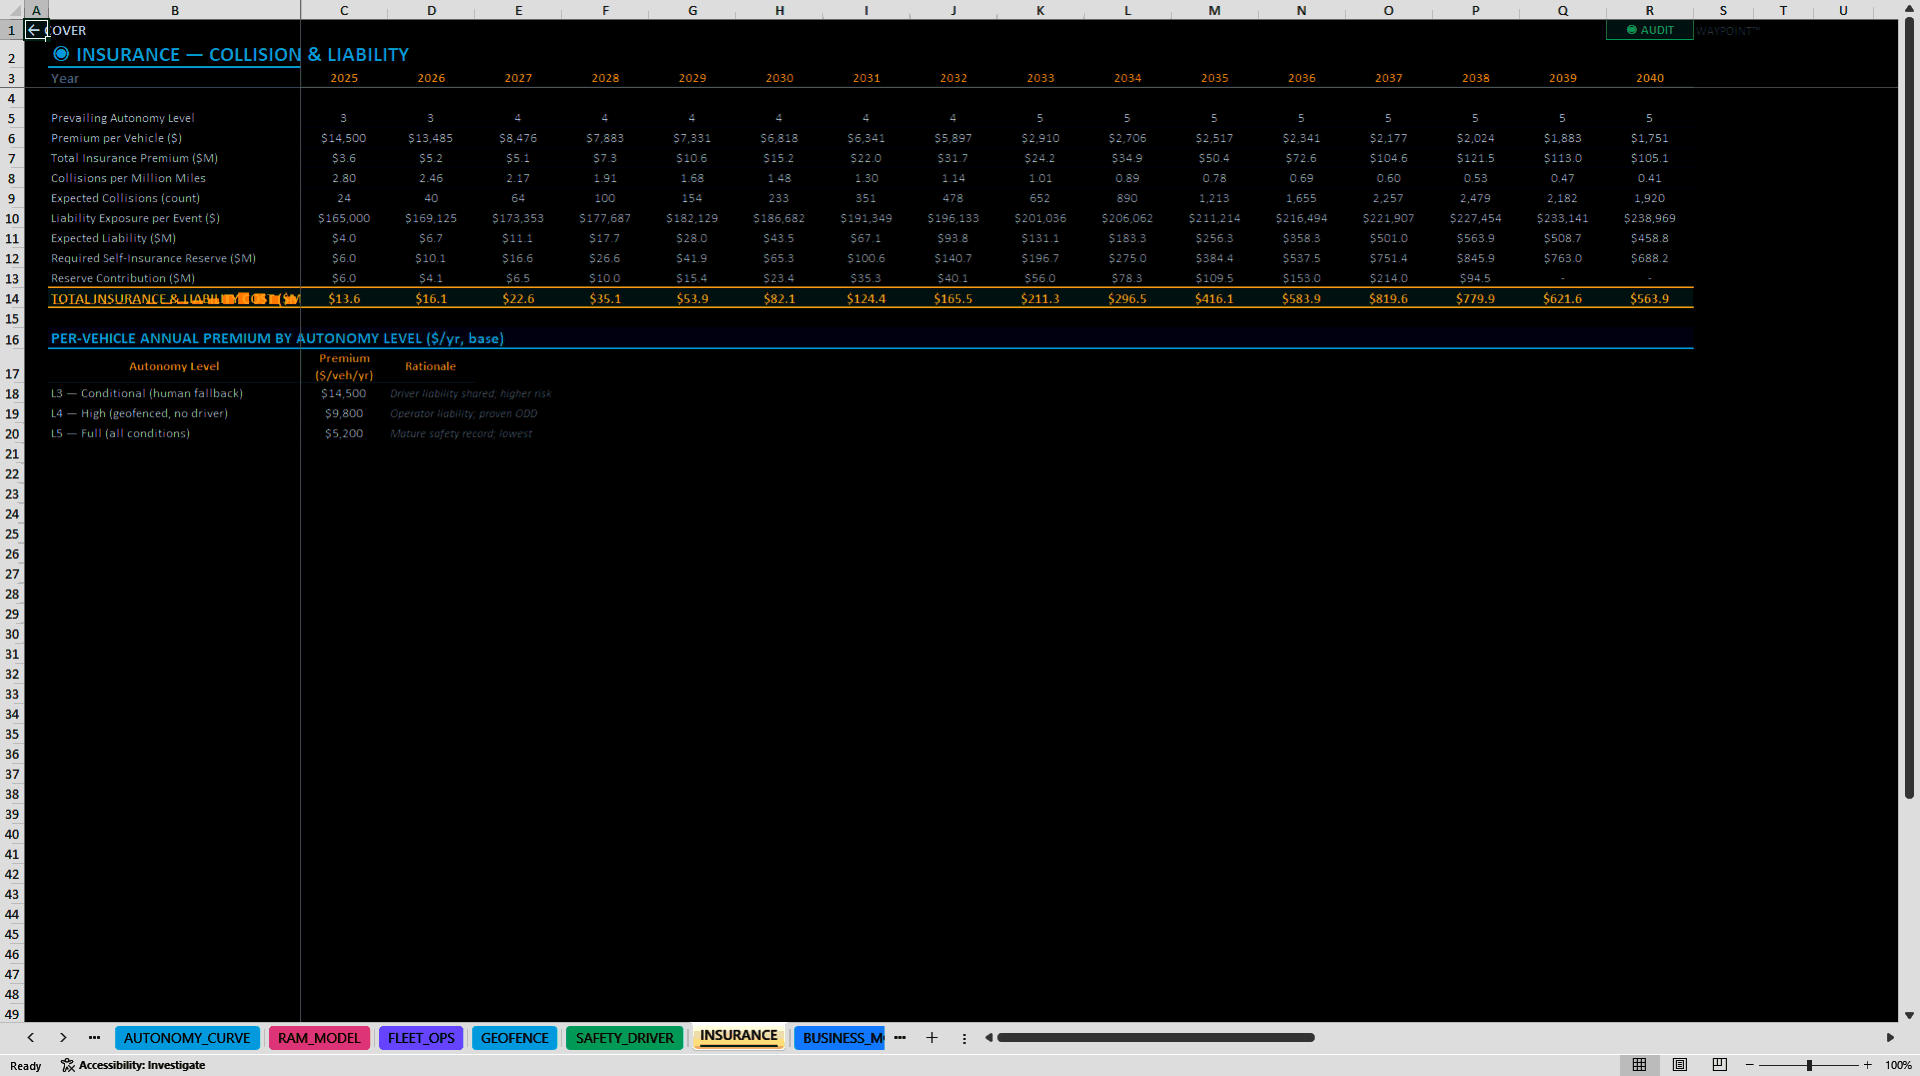This screenshot has width=1920, height=1076.
Task: Go to the GEOFENCE sheet tab
Action: 514,1038
